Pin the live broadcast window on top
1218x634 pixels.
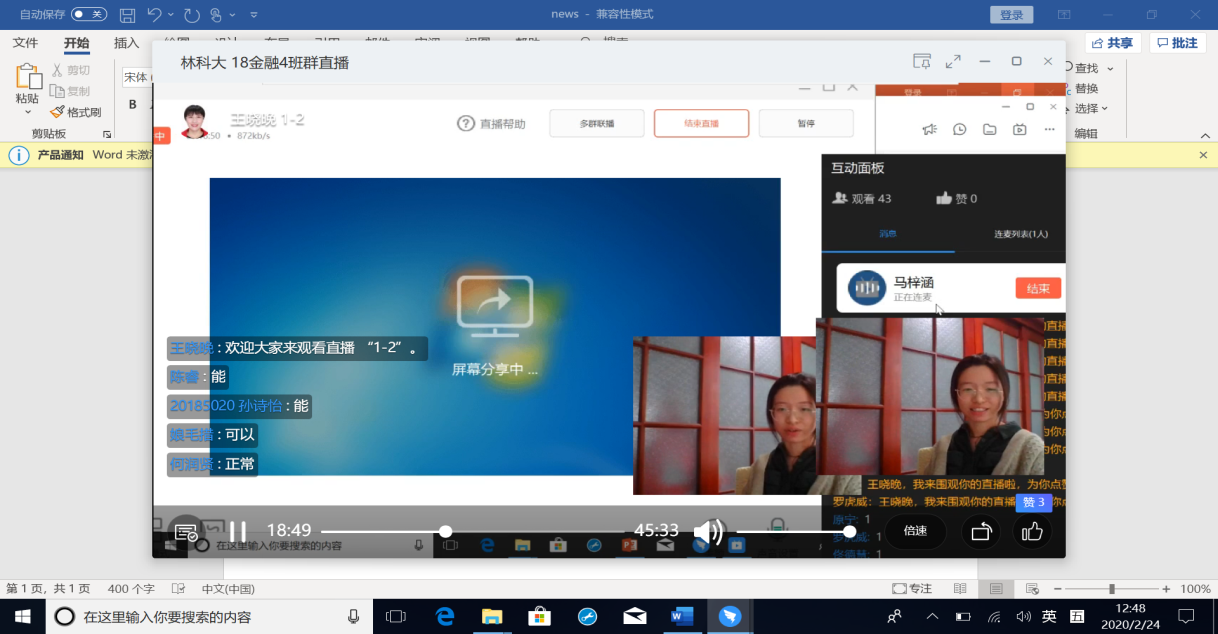(x=922, y=61)
